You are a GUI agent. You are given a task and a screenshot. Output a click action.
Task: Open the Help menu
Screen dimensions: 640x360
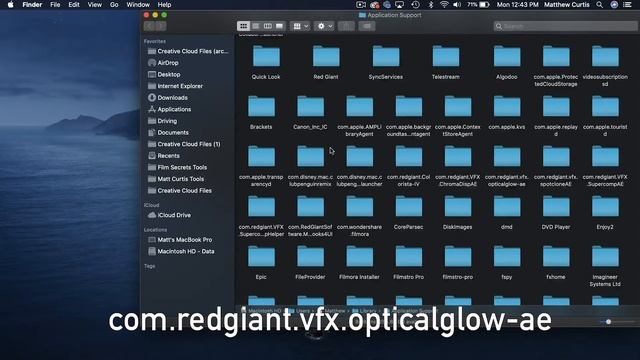point(164,5)
